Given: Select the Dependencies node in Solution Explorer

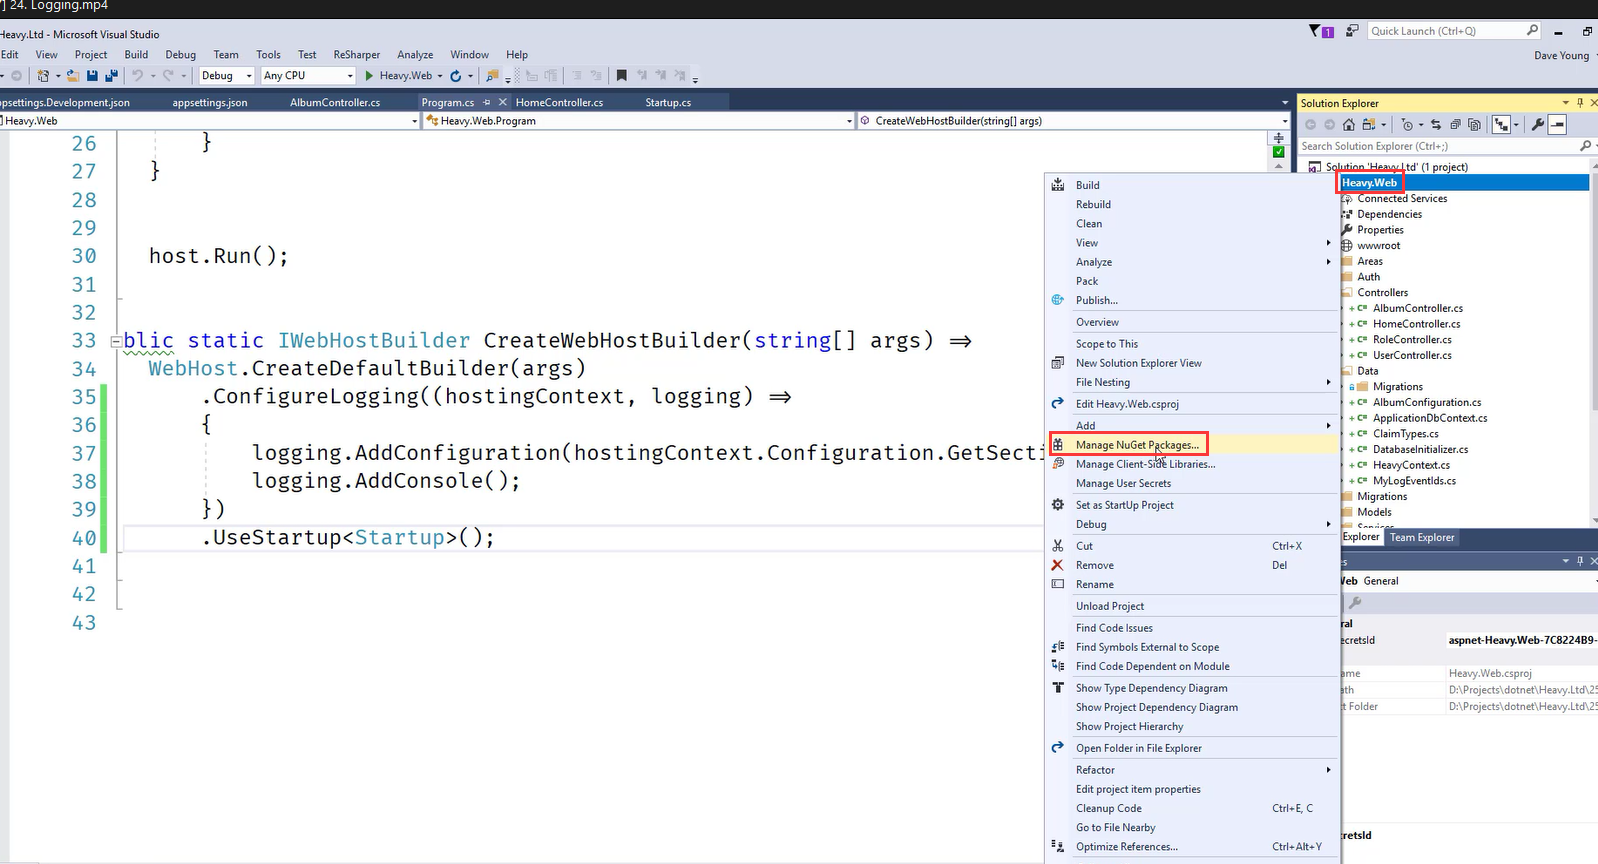Looking at the screenshot, I should pos(1389,215).
